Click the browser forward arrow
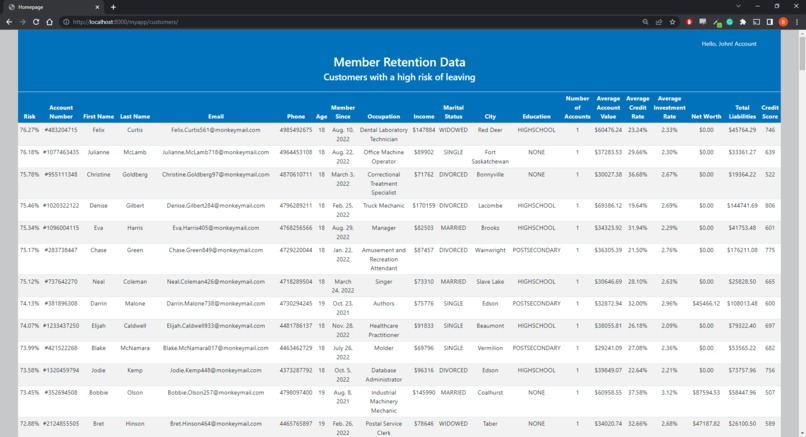Viewport: 806px width, 437px height. 22,22
